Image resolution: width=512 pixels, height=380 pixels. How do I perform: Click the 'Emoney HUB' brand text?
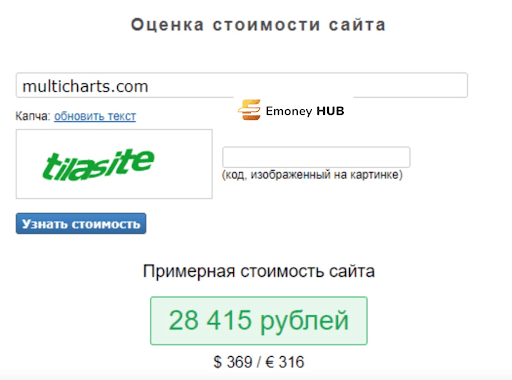[x=305, y=111]
